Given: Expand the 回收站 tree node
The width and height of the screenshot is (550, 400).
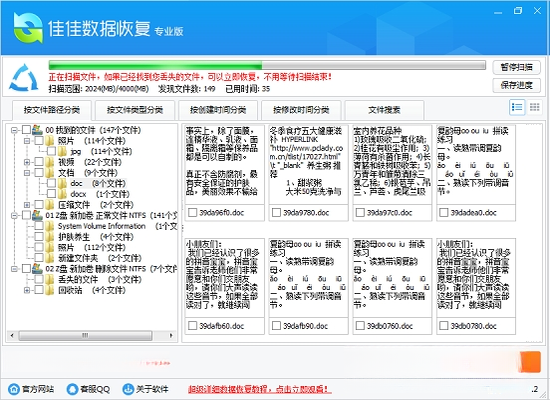Looking at the screenshot, I should click(x=27, y=290).
